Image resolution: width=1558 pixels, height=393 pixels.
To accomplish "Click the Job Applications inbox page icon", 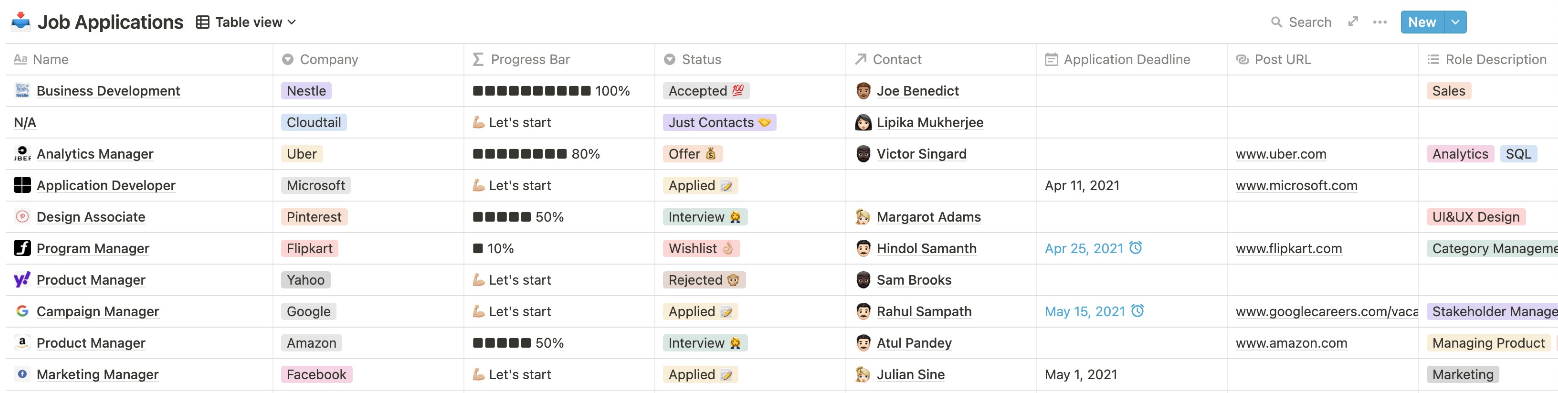I will pos(21,22).
